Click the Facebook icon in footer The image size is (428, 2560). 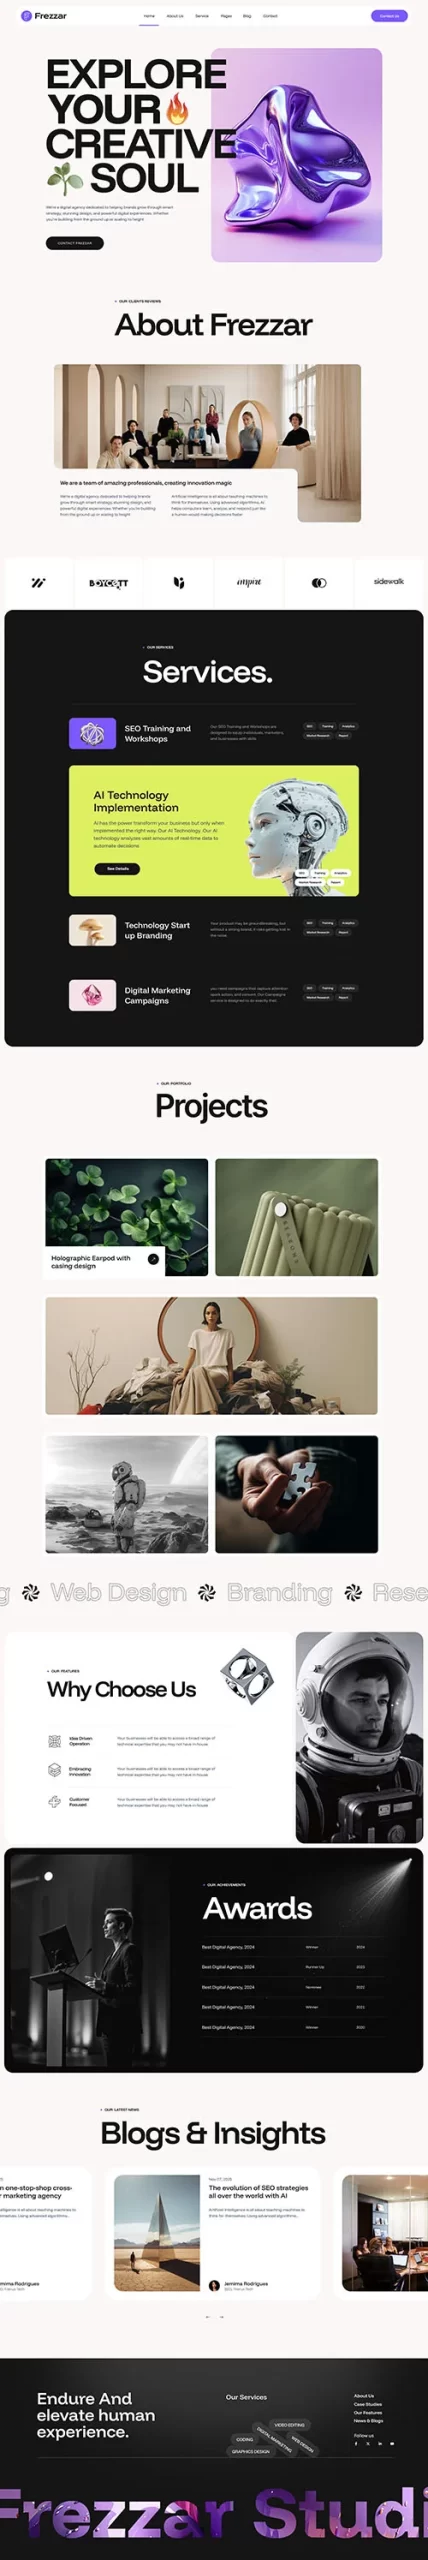(355, 2443)
